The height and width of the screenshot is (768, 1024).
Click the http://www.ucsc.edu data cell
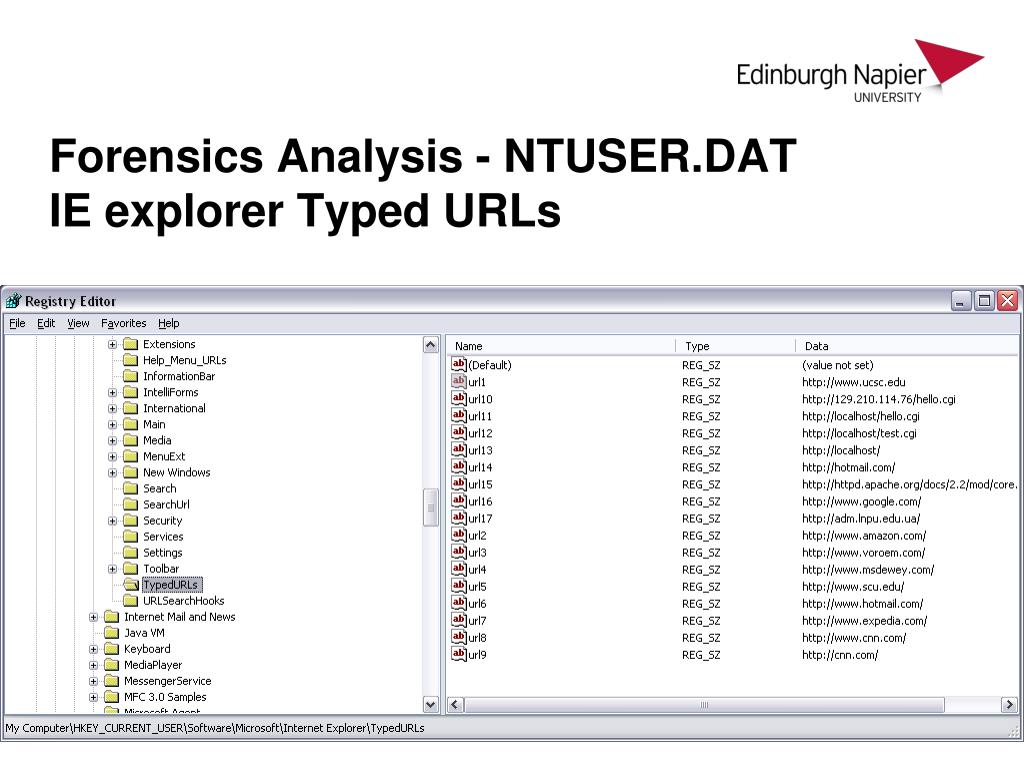(854, 382)
